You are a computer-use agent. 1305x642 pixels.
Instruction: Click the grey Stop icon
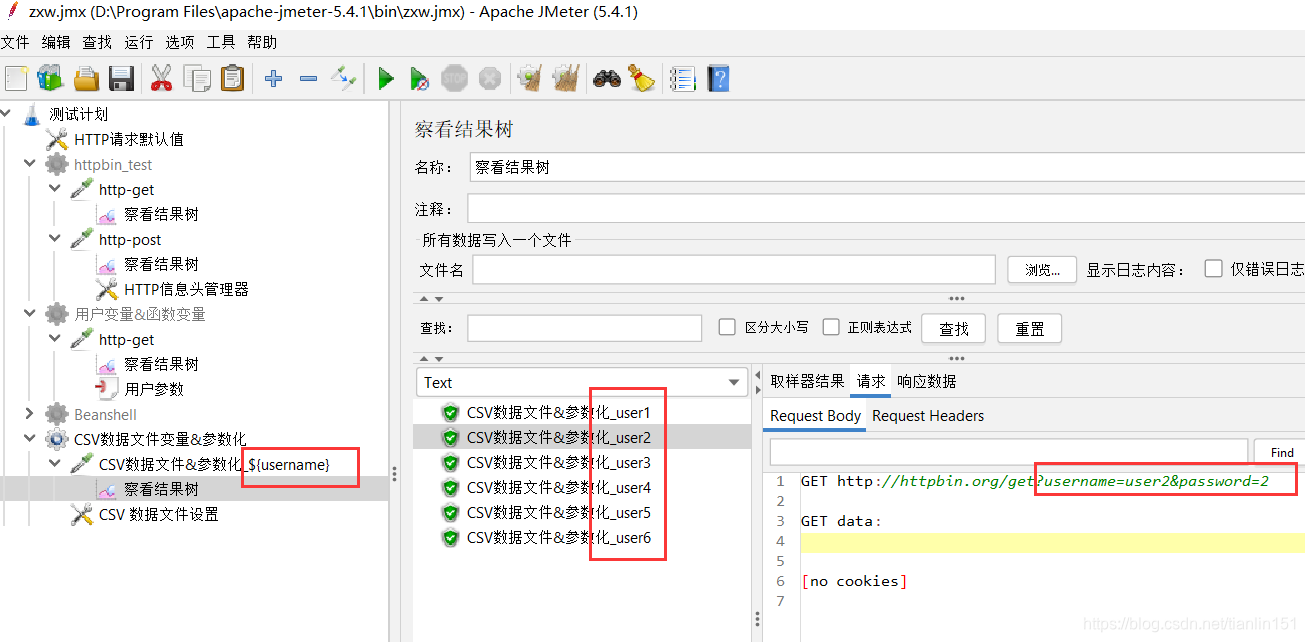pyautogui.click(x=455, y=78)
